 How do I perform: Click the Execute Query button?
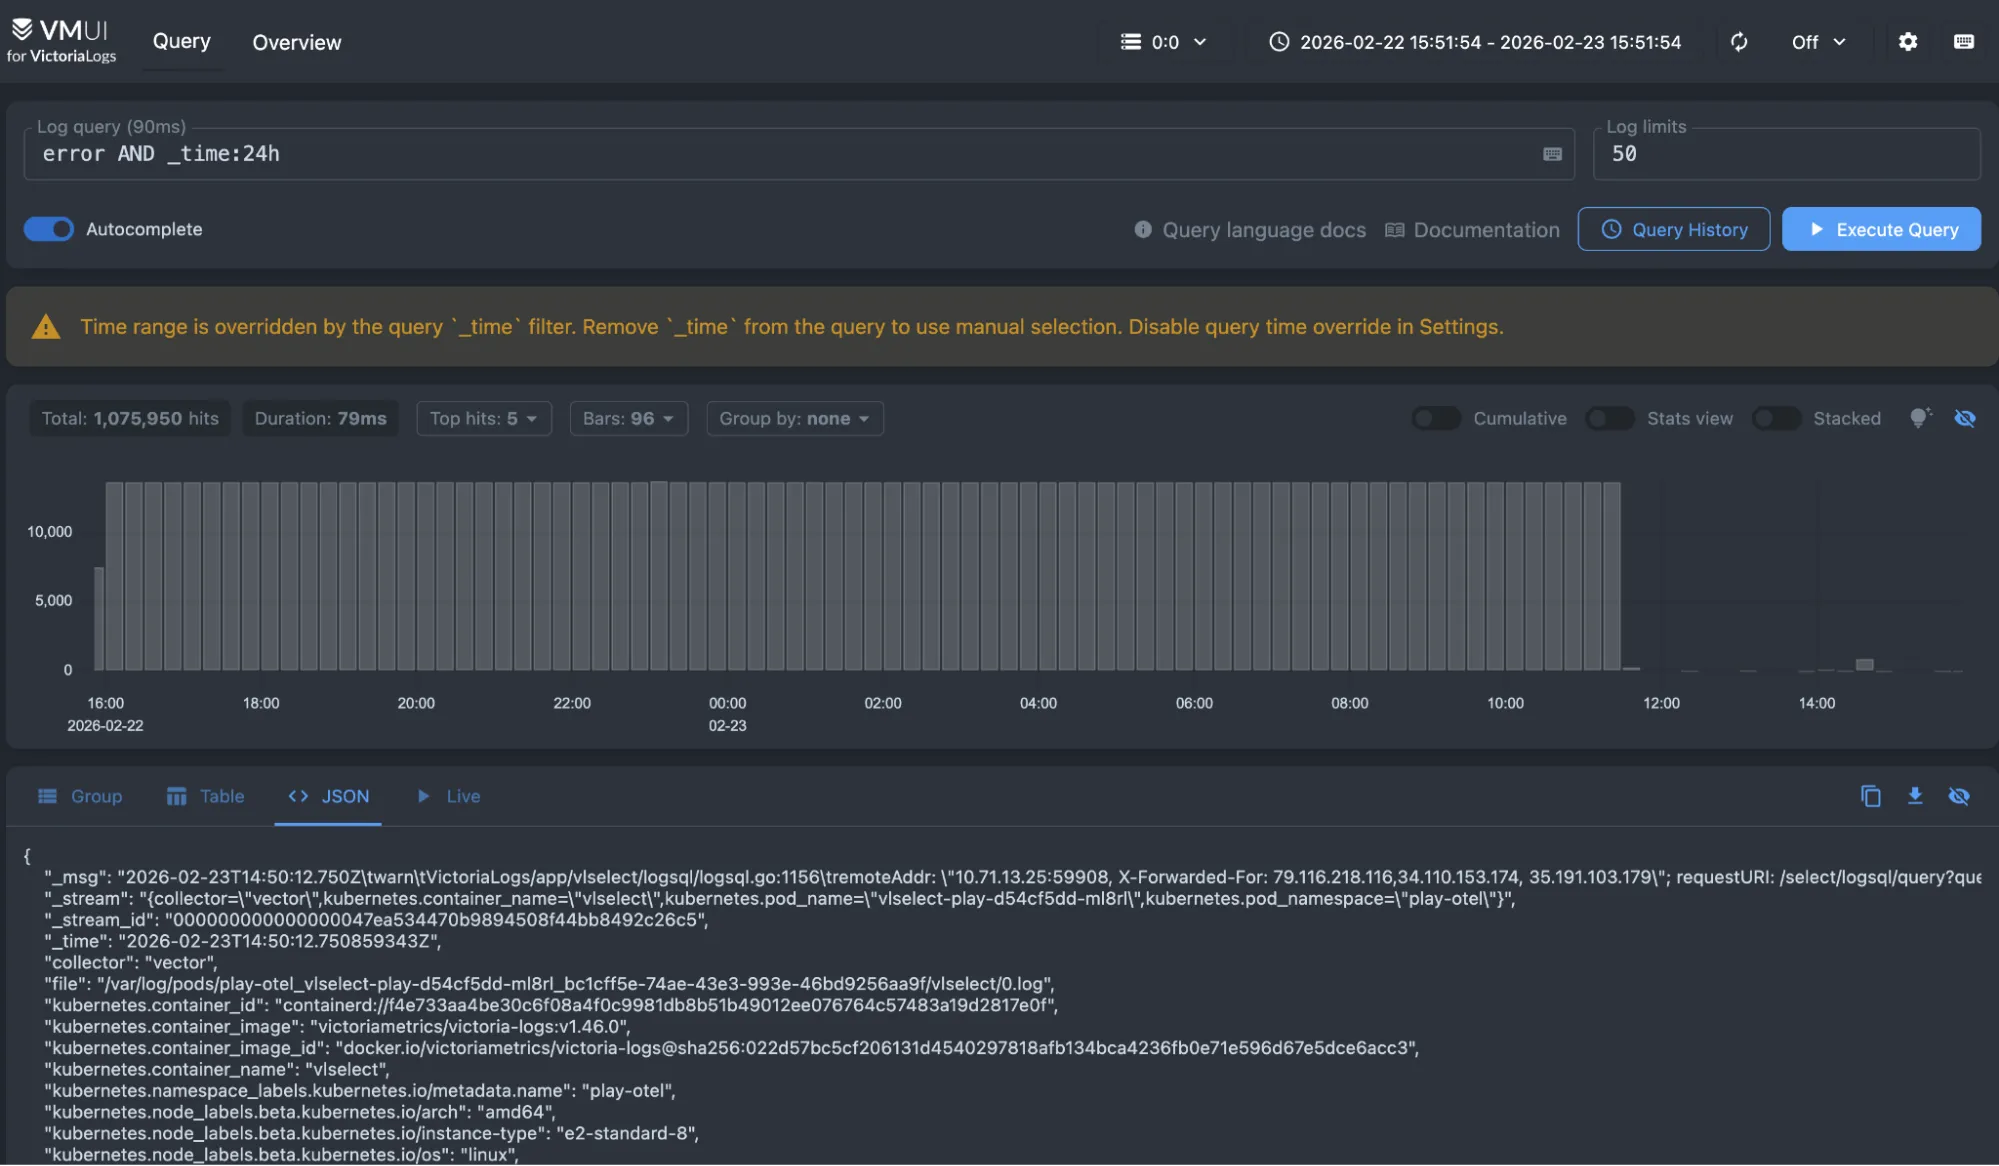(1880, 229)
